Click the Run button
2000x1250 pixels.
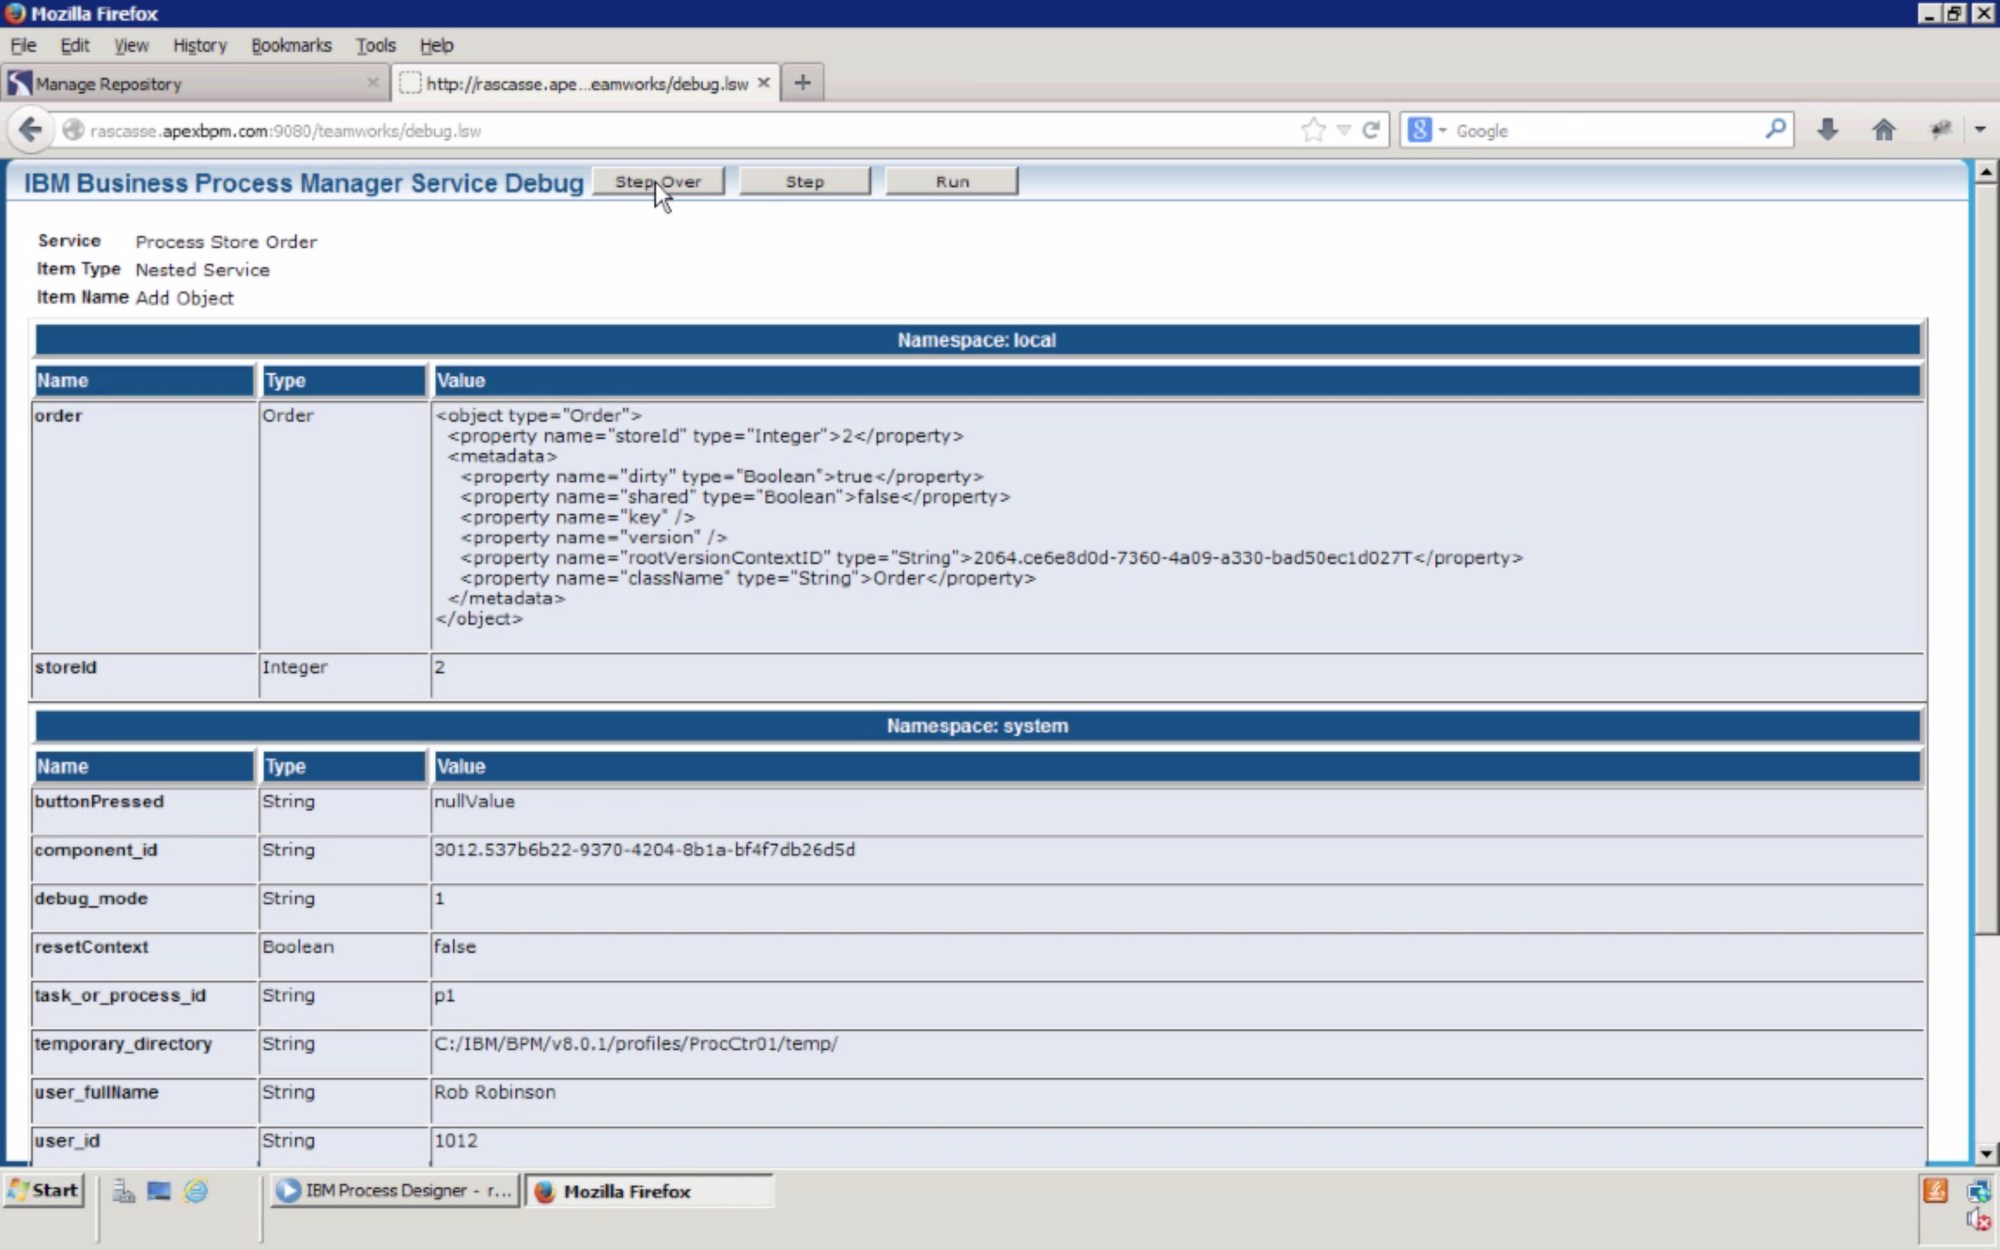point(951,182)
